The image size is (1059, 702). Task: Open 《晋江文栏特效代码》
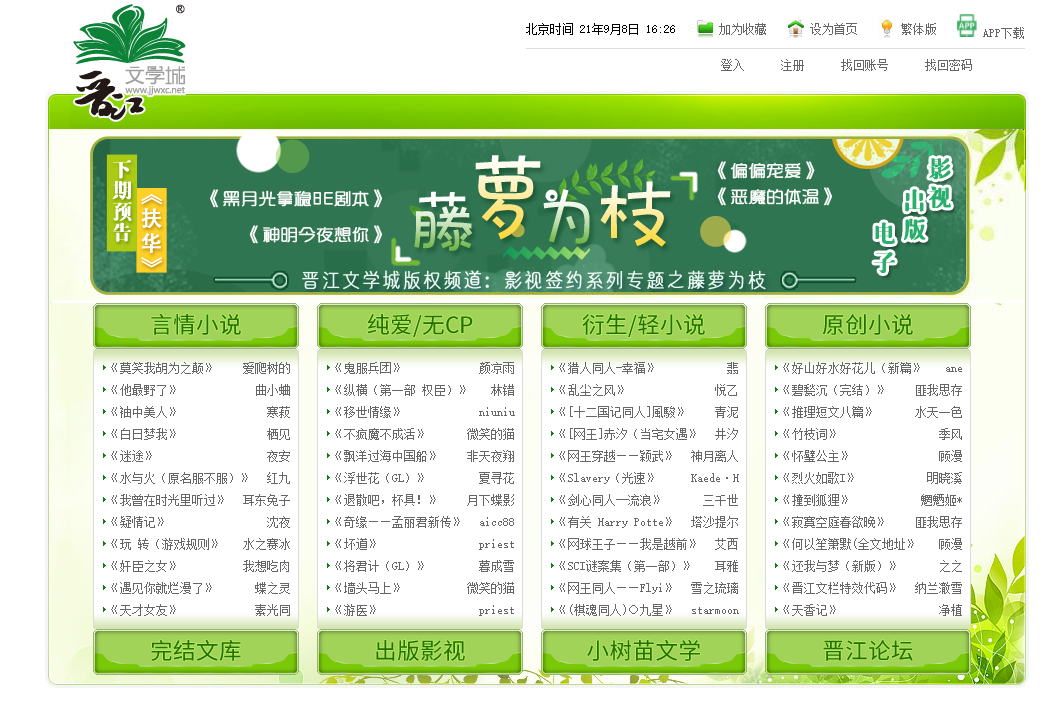tap(840, 588)
